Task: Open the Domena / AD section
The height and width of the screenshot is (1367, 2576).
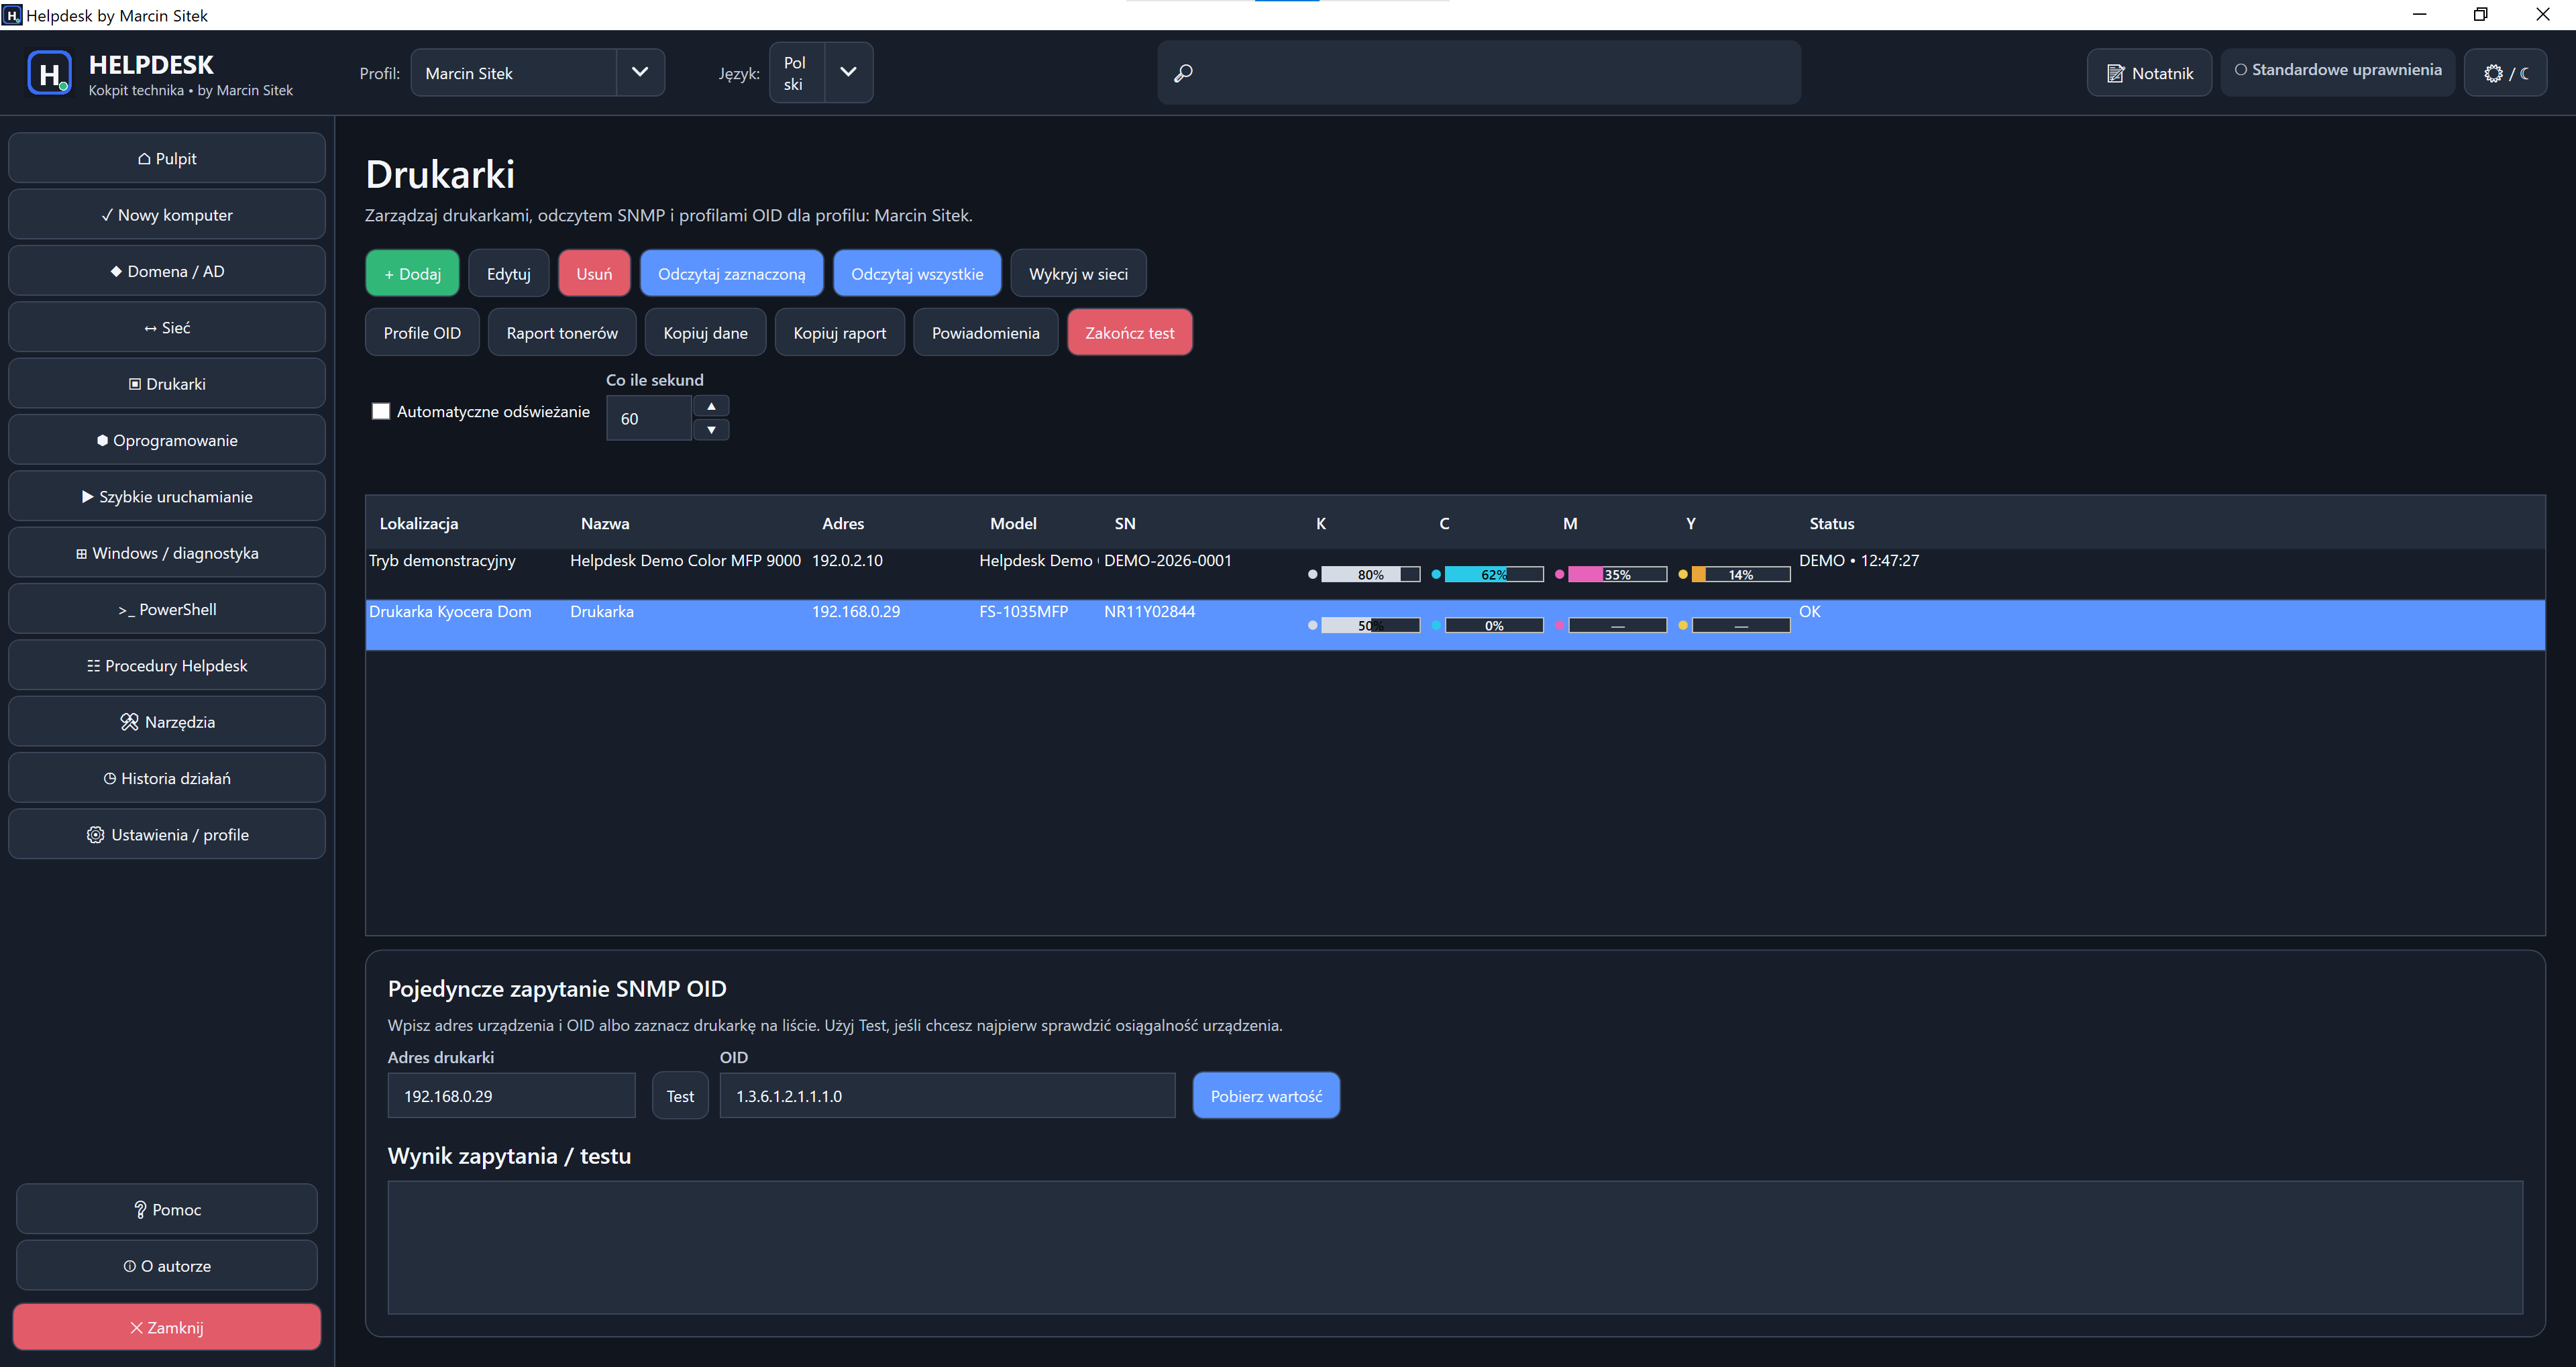Action: (167, 271)
